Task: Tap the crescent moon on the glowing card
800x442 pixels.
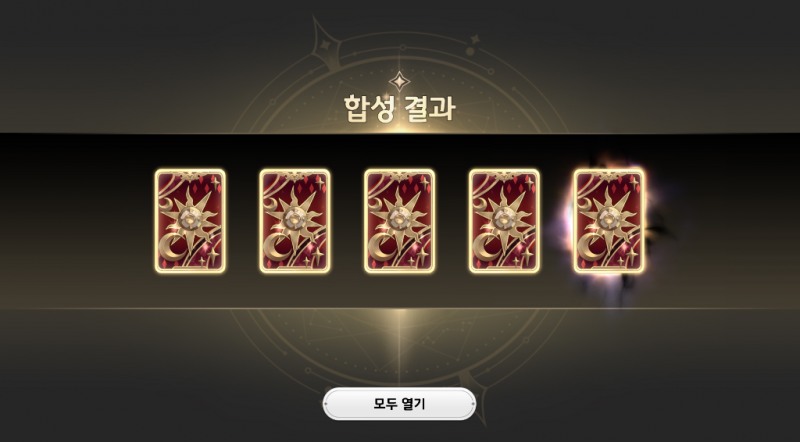Action: [592, 248]
